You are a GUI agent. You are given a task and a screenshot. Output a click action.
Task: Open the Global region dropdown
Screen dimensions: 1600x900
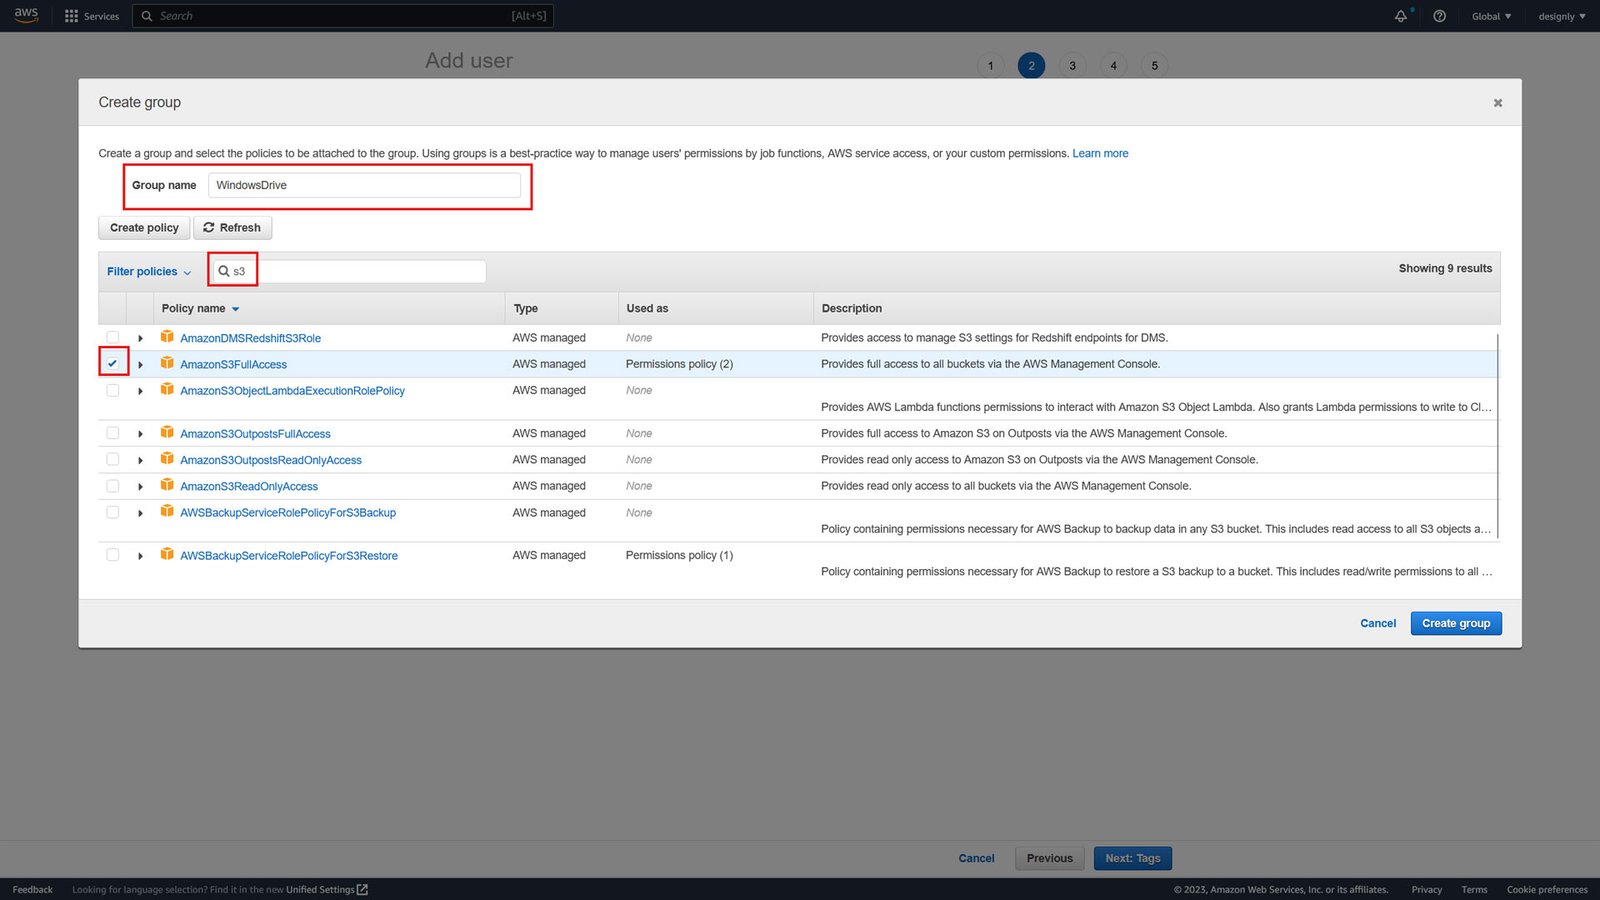[1490, 16]
